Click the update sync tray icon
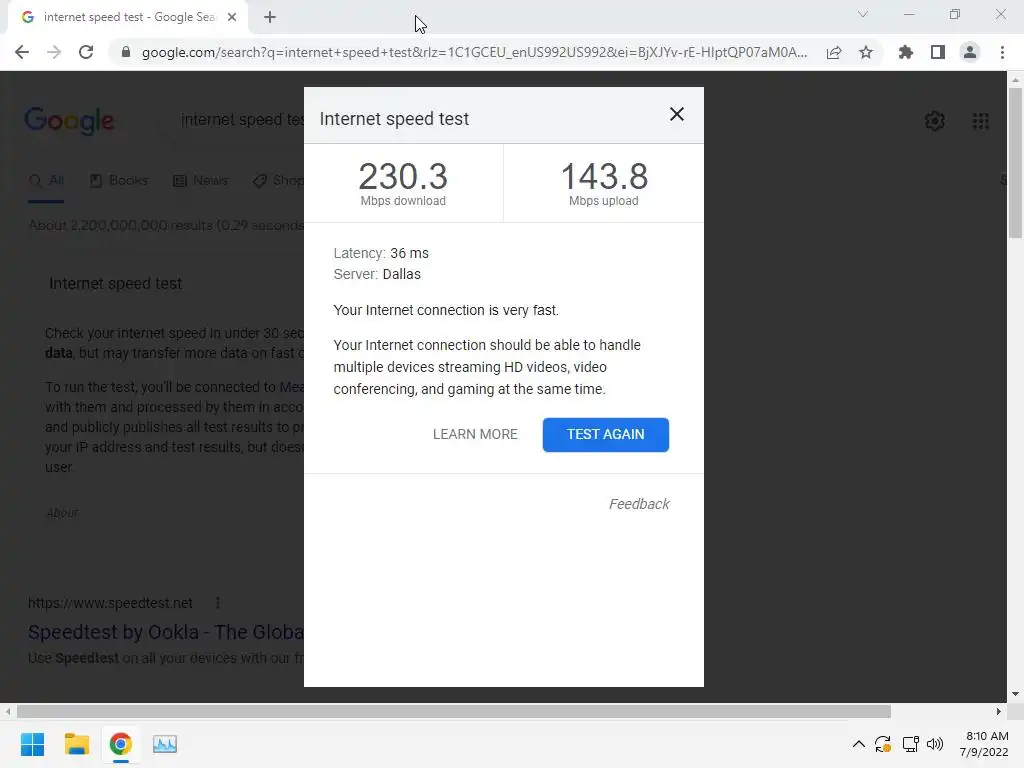The height and width of the screenshot is (768, 1024). (x=883, y=744)
